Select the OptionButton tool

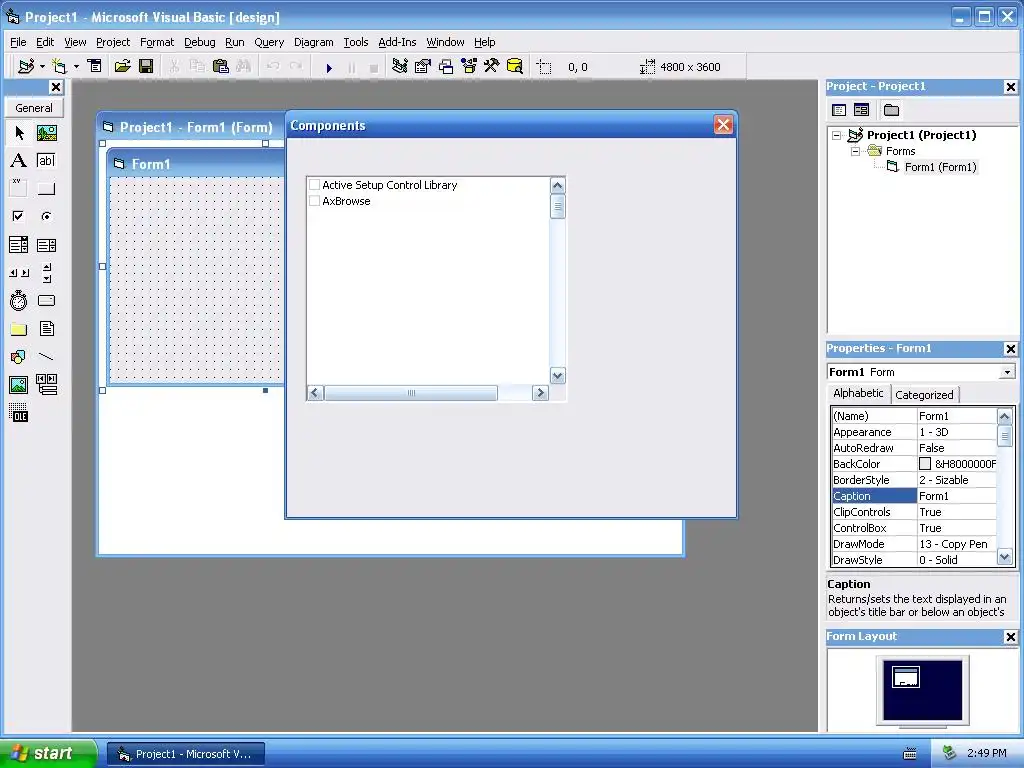pyautogui.click(x=46, y=216)
